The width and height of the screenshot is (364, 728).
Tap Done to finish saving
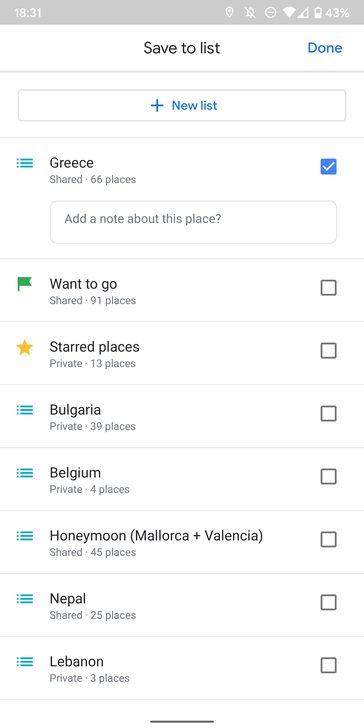click(325, 48)
